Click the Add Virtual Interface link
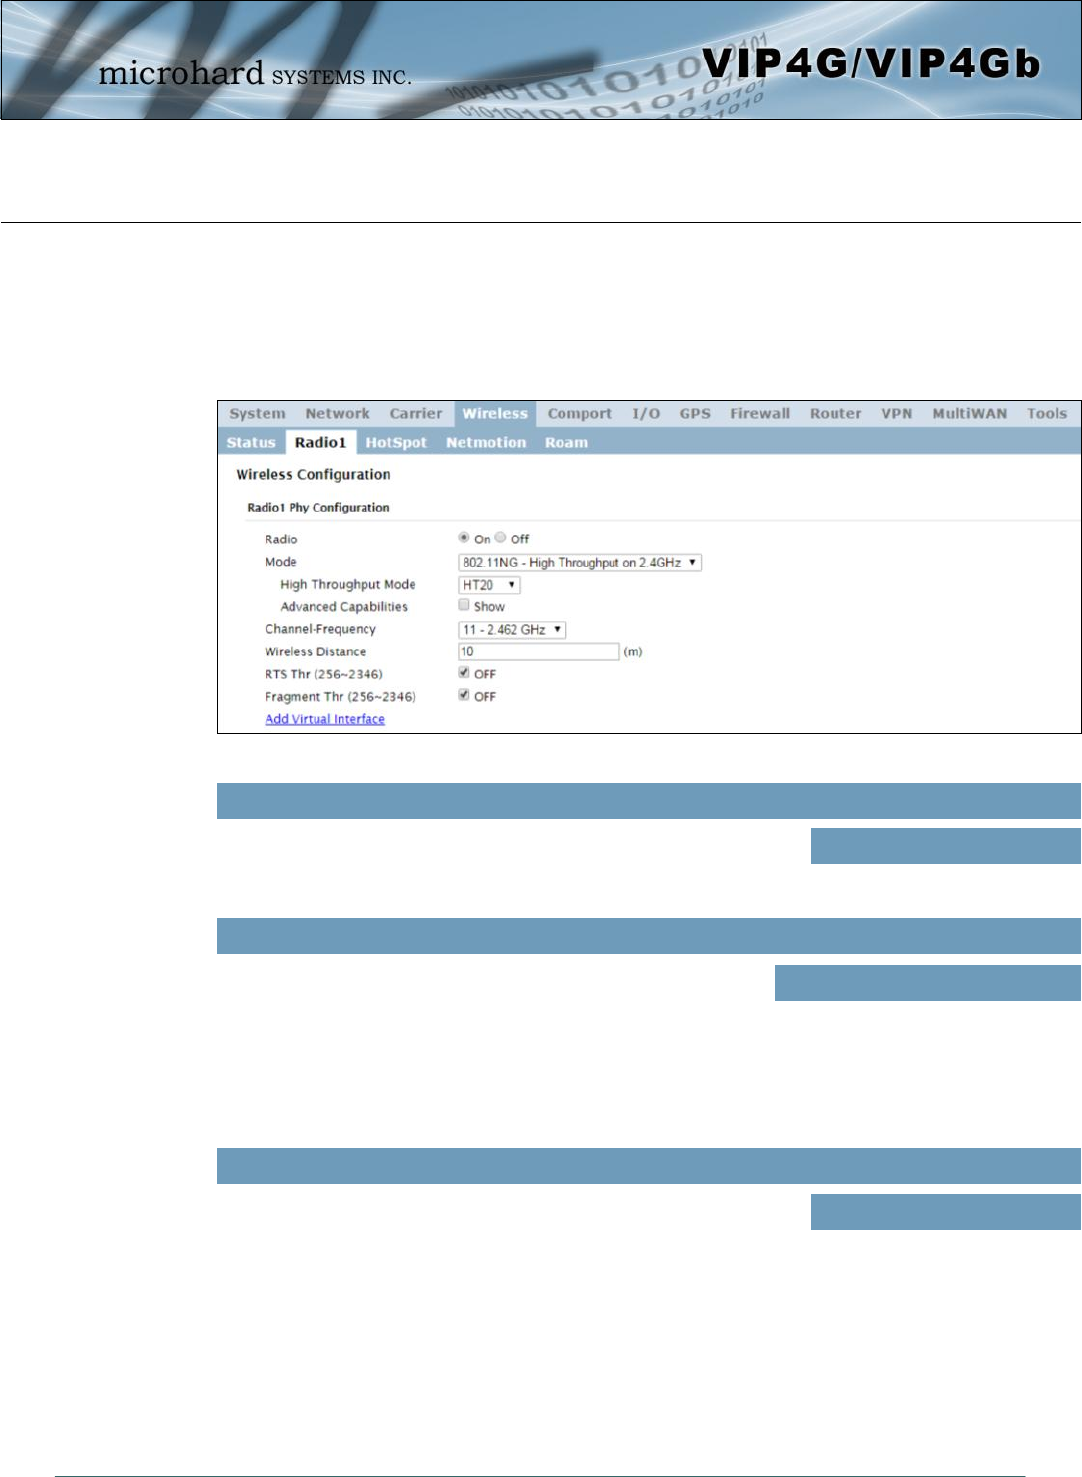Image resolution: width=1082 pixels, height=1477 pixels. coord(325,719)
